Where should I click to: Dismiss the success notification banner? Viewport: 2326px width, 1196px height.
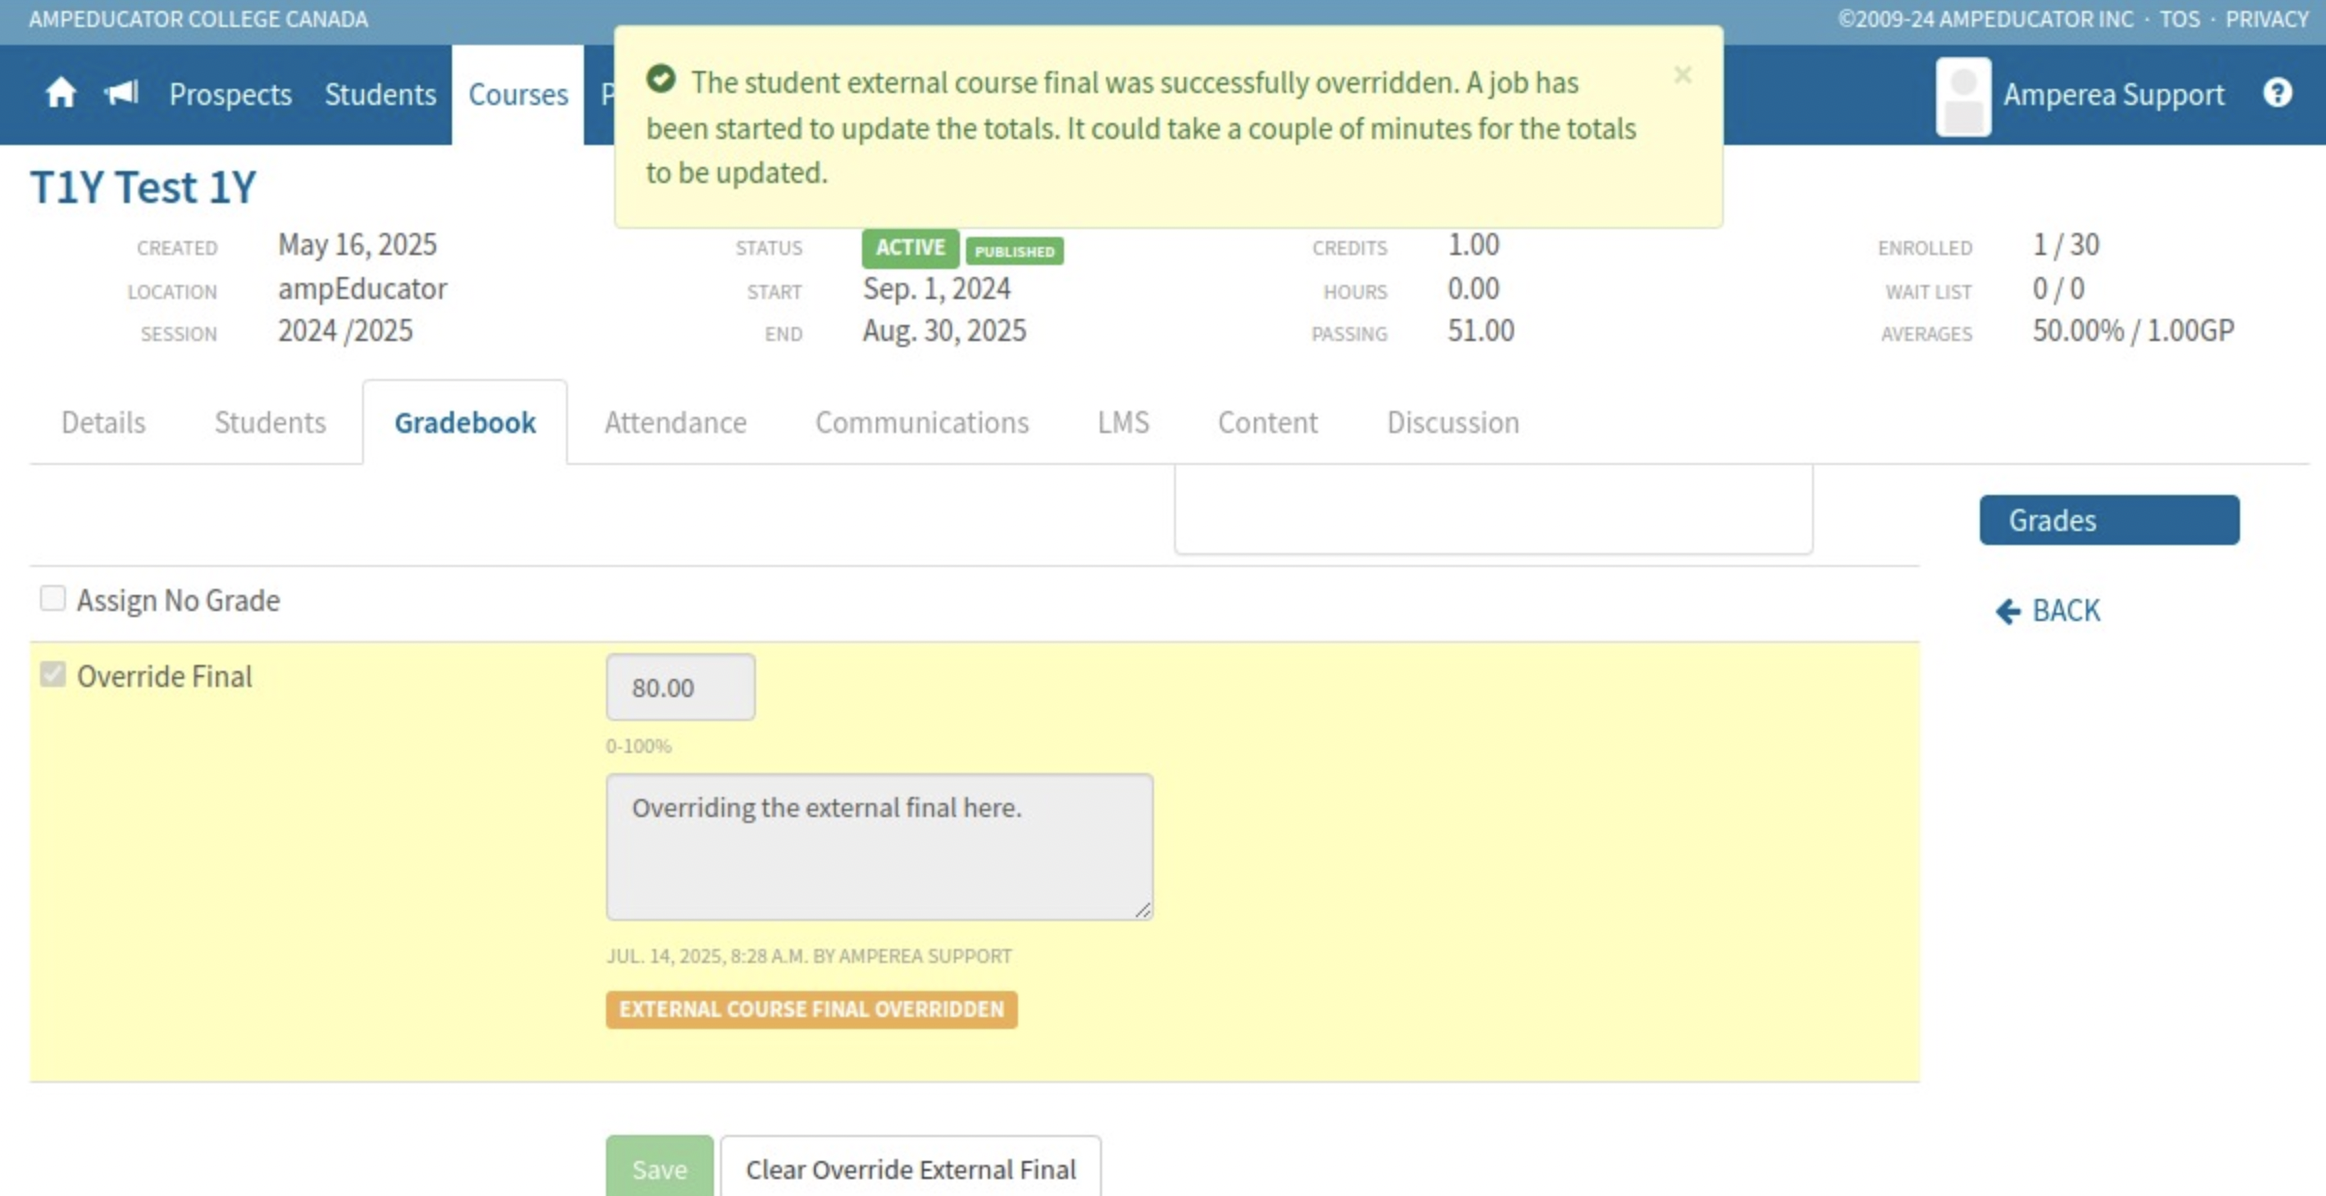pyautogui.click(x=1682, y=75)
